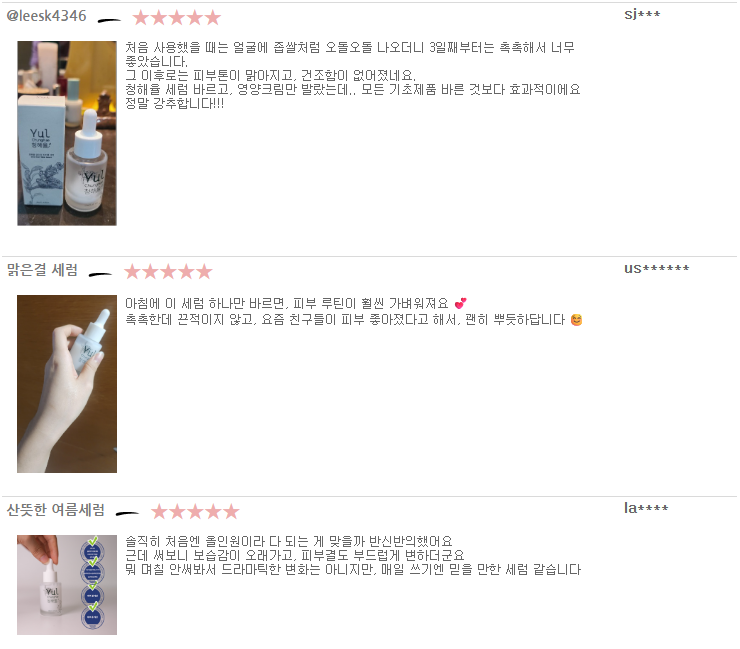This screenshot has height=649, width=740.
Task: Open the 산뜻한 여름세럼 review product image
Action: pos(67,585)
